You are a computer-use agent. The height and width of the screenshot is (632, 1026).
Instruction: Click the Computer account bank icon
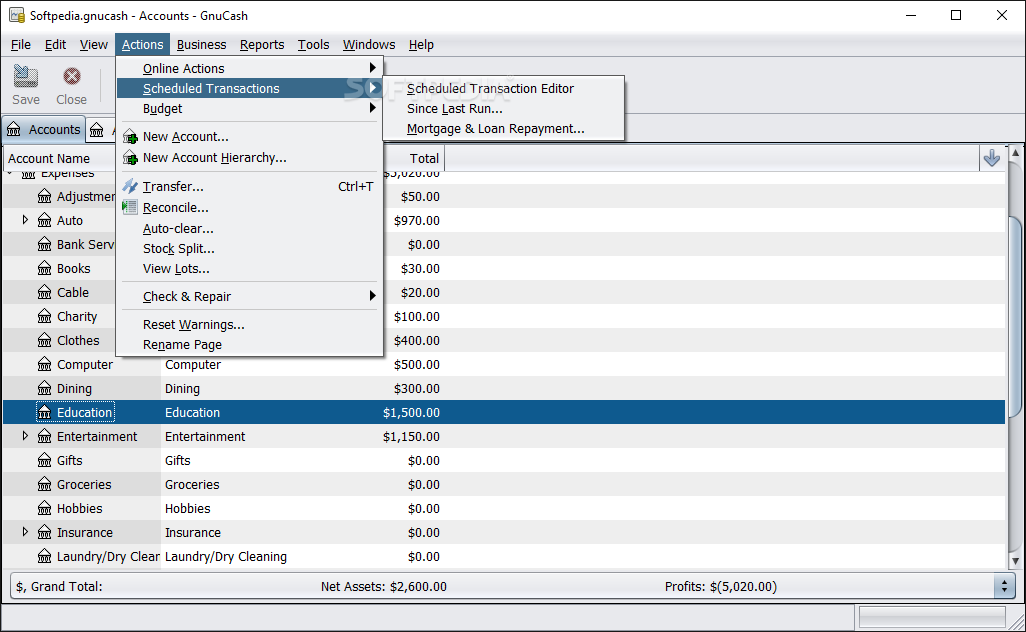[44, 364]
